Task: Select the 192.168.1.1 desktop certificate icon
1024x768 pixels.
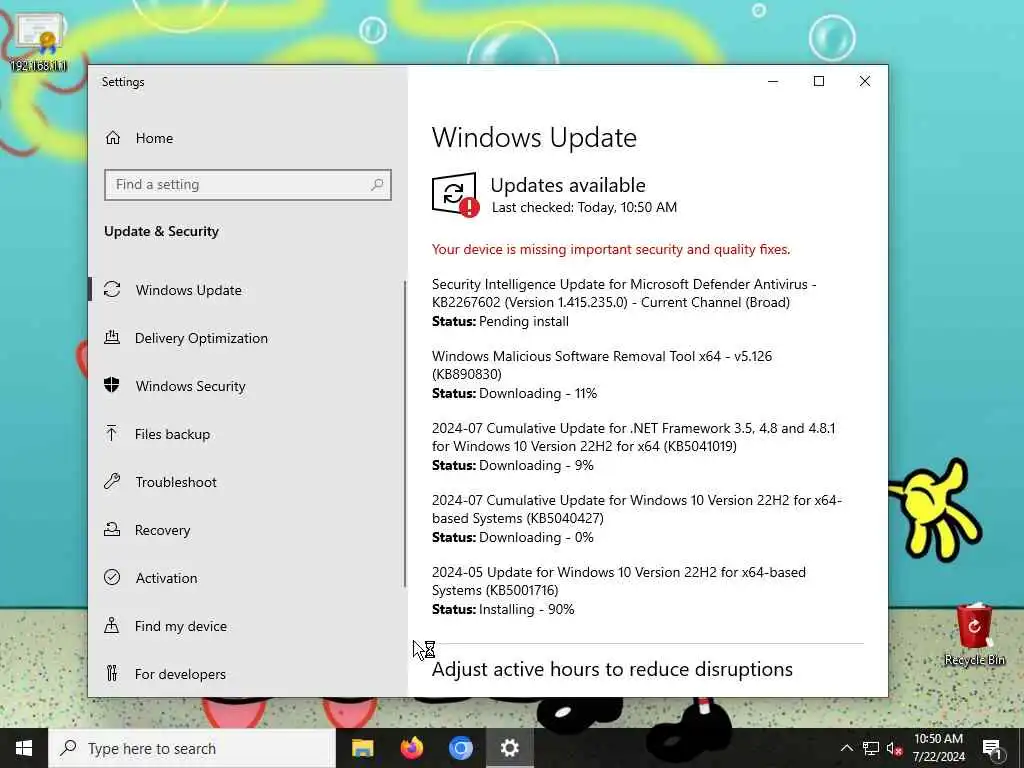Action: [39, 40]
